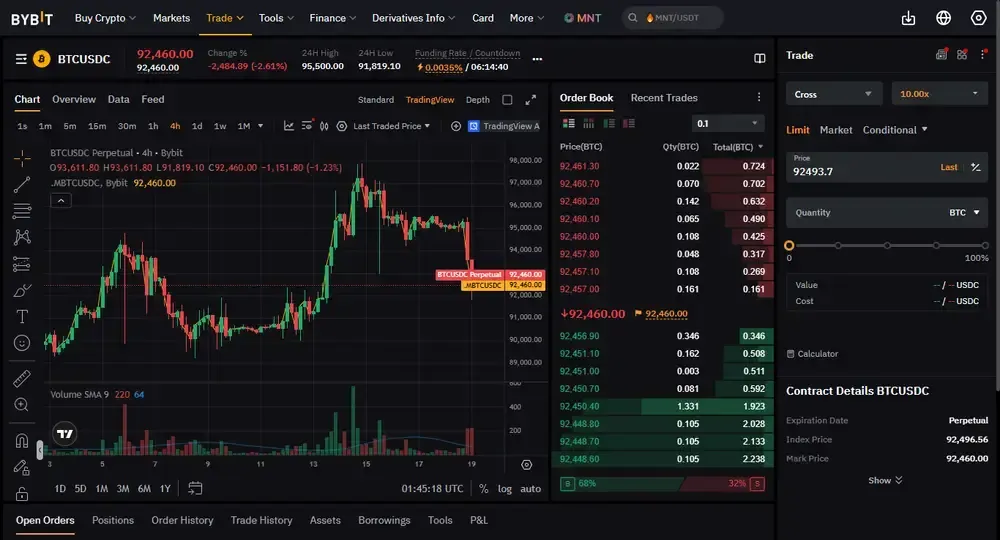Image resolution: width=1000 pixels, height=540 pixels.
Task: Open the language globe icon
Action: tap(943, 18)
